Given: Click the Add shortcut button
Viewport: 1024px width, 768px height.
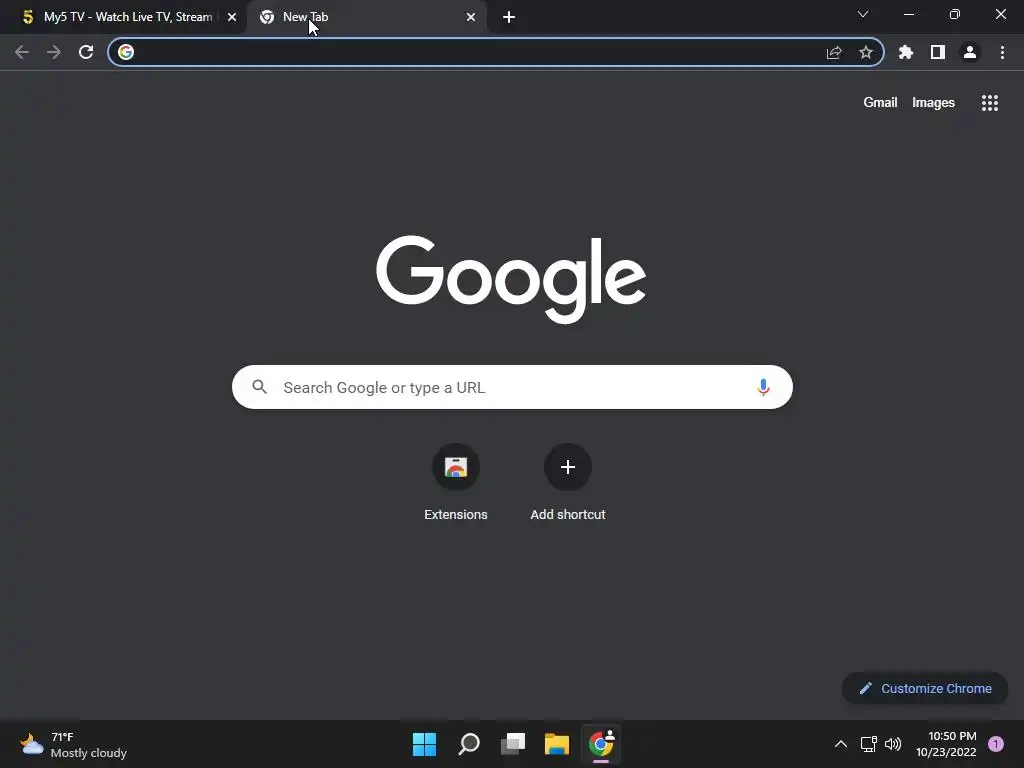Looking at the screenshot, I should click(x=568, y=482).
